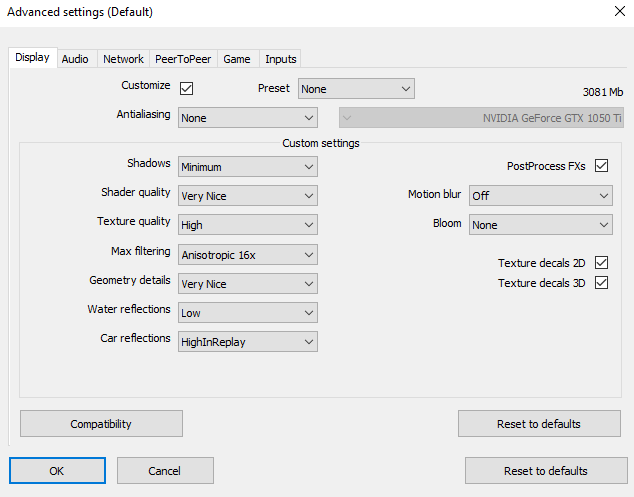Viewport: 634px width, 497px height.
Task: Open the Bloom dropdown
Action: click(541, 225)
